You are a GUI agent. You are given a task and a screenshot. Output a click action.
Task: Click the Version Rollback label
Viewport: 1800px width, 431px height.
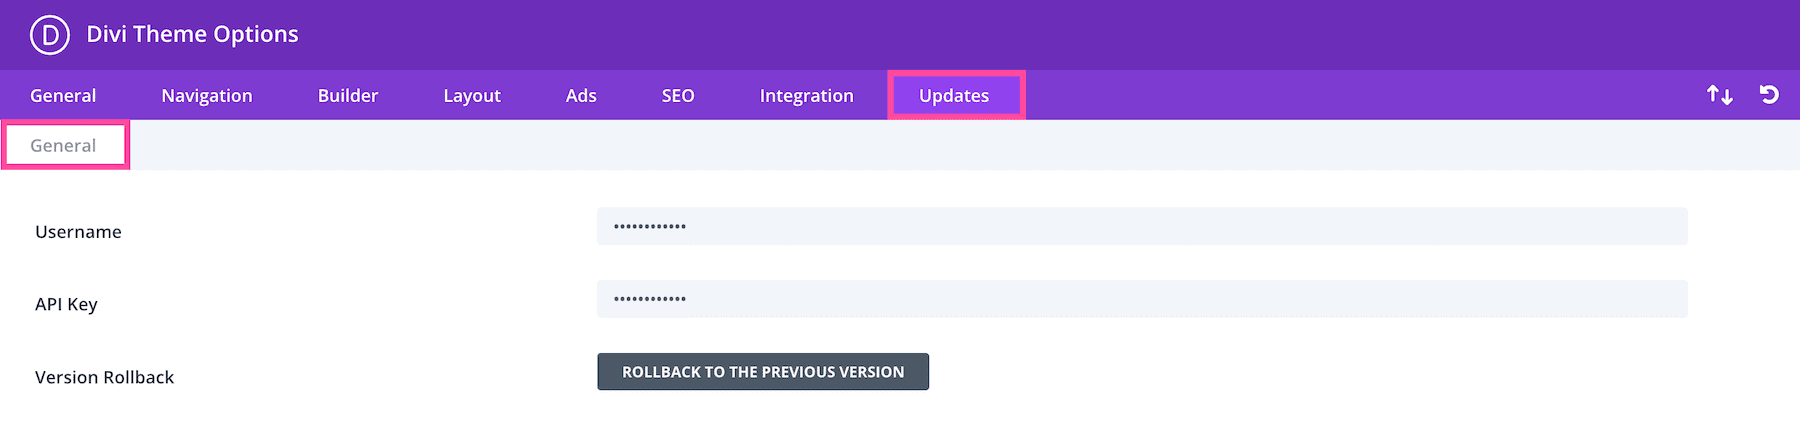coord(104,377)
